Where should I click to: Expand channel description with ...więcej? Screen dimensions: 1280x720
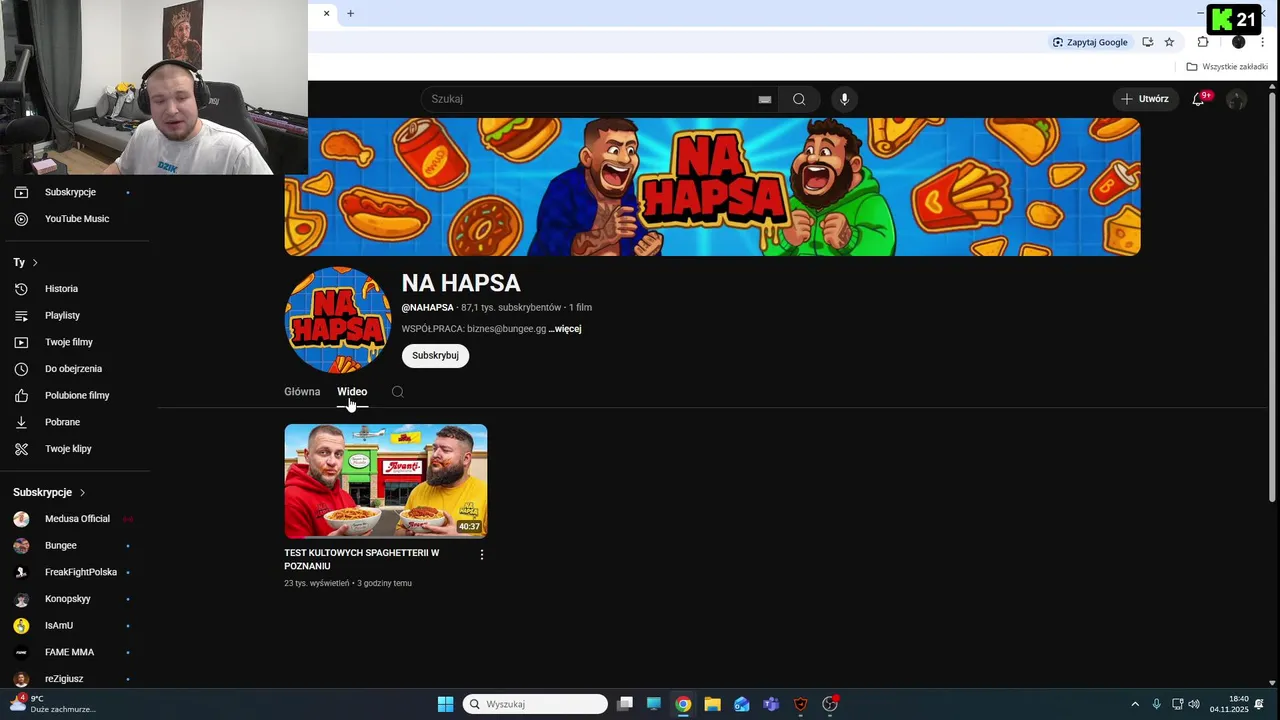tap(565, 329)
